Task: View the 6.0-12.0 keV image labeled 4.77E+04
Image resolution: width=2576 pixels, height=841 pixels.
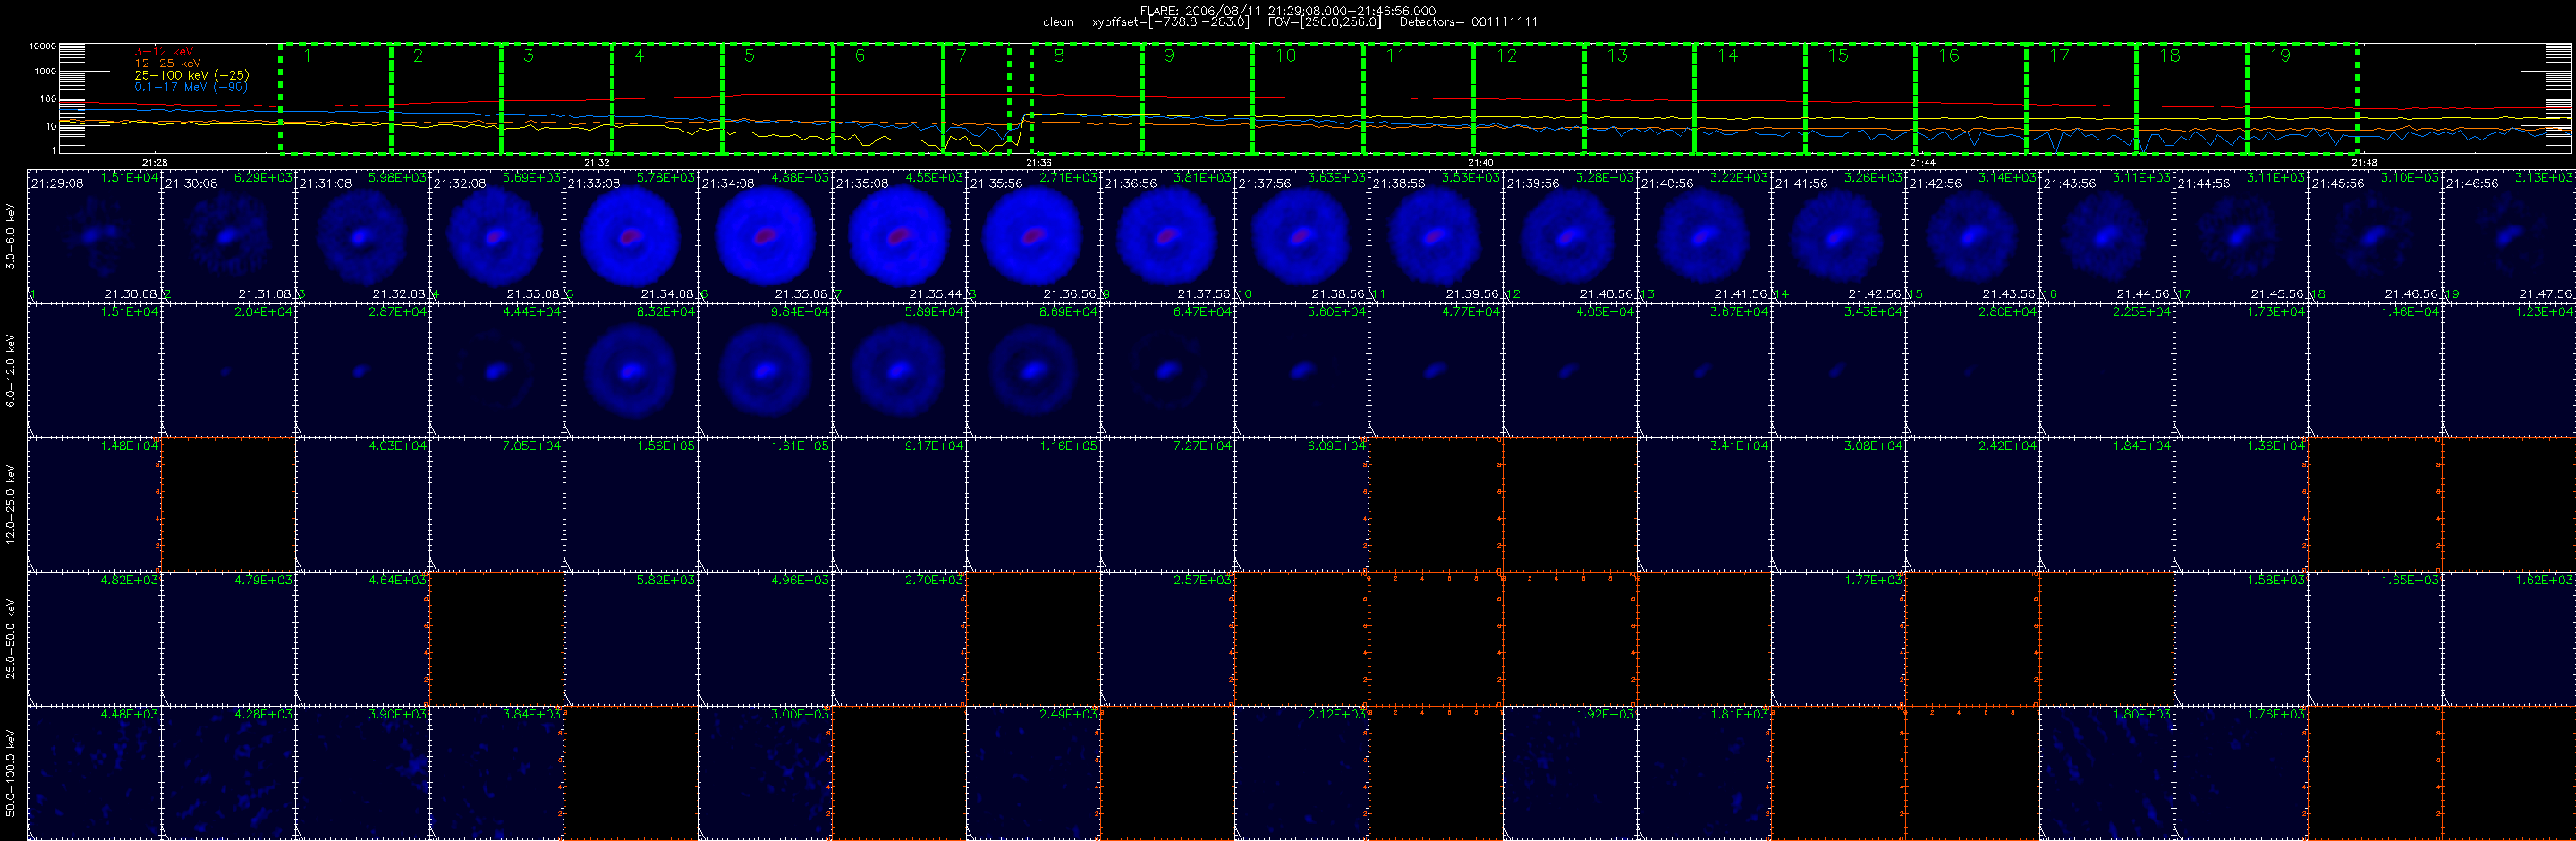Action: (x=1436, y=370)
